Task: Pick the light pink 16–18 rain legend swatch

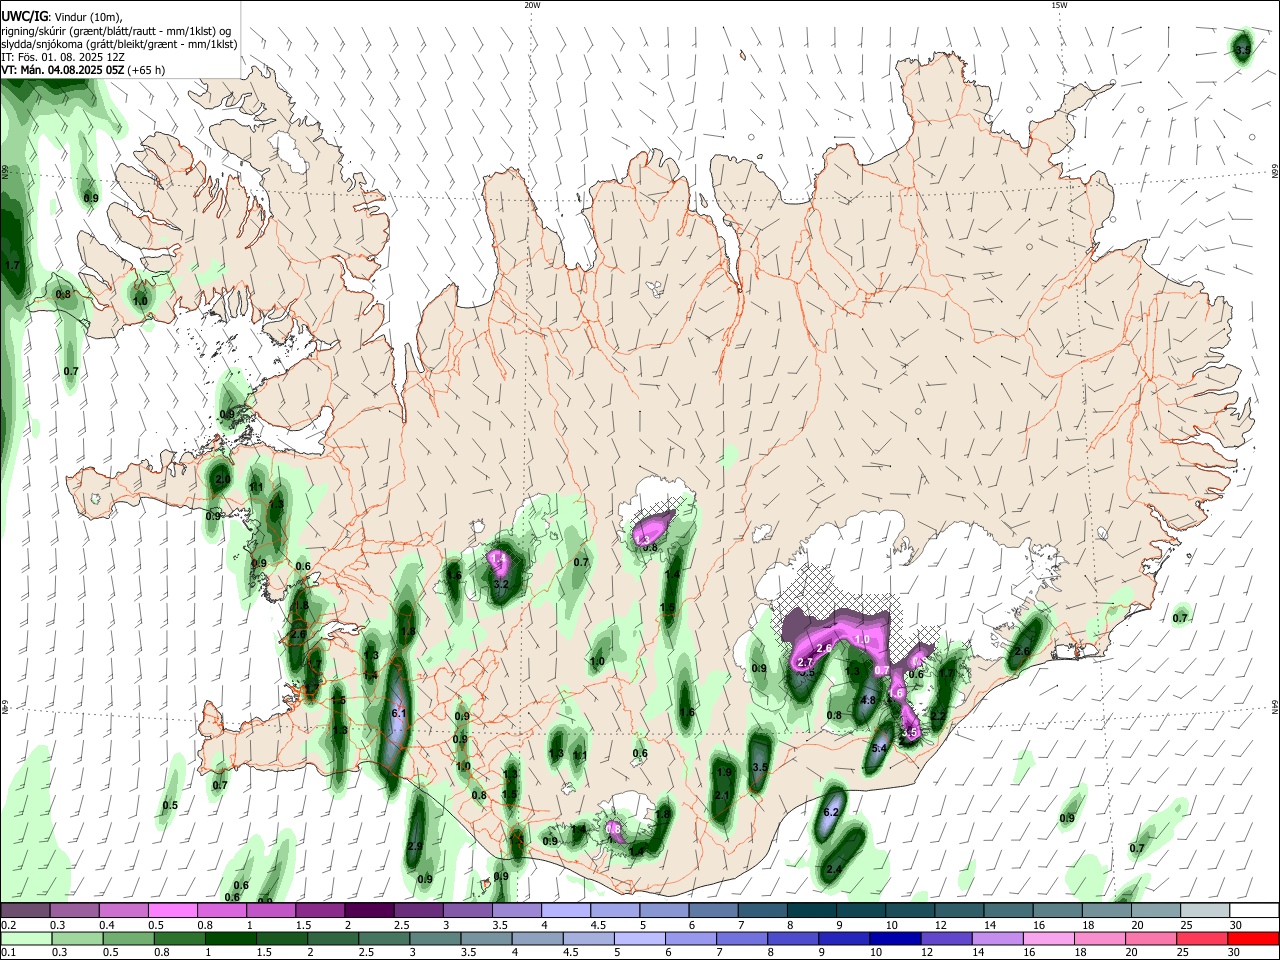Action: (x=1049, y=939)
